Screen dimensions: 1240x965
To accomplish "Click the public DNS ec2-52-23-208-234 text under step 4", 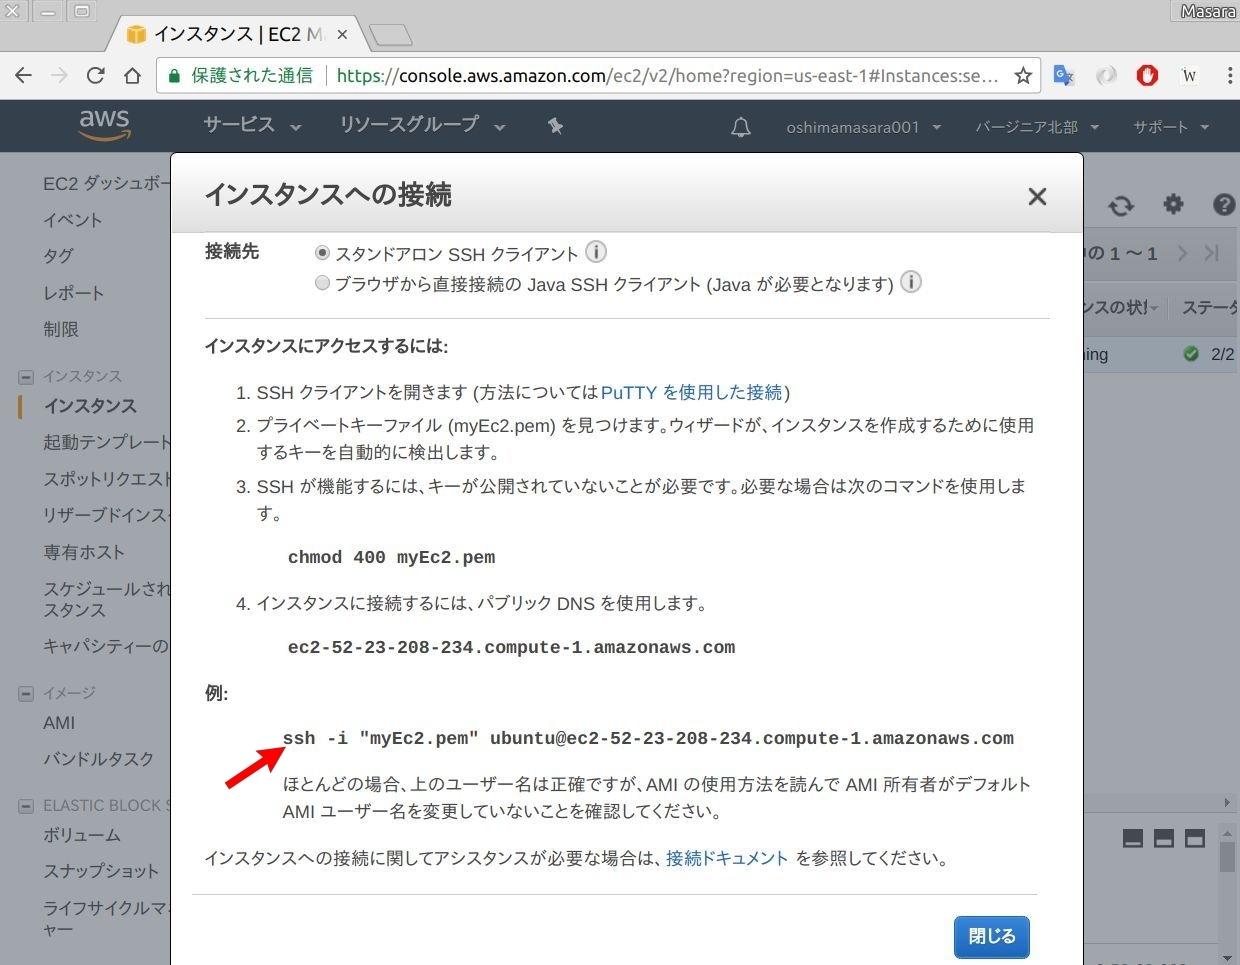I will point(511,647).
